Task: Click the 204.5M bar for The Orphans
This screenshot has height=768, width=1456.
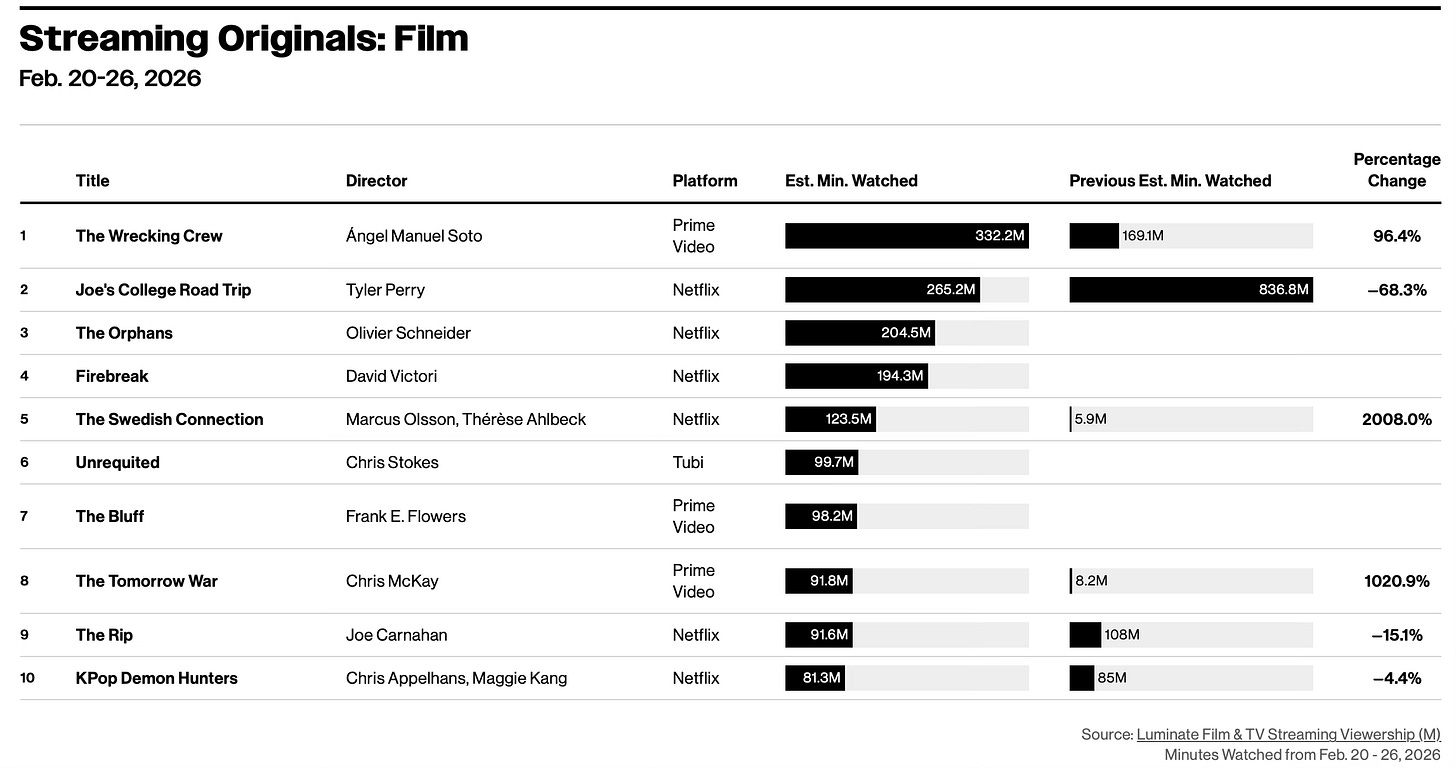Action: tap(860, 333)
